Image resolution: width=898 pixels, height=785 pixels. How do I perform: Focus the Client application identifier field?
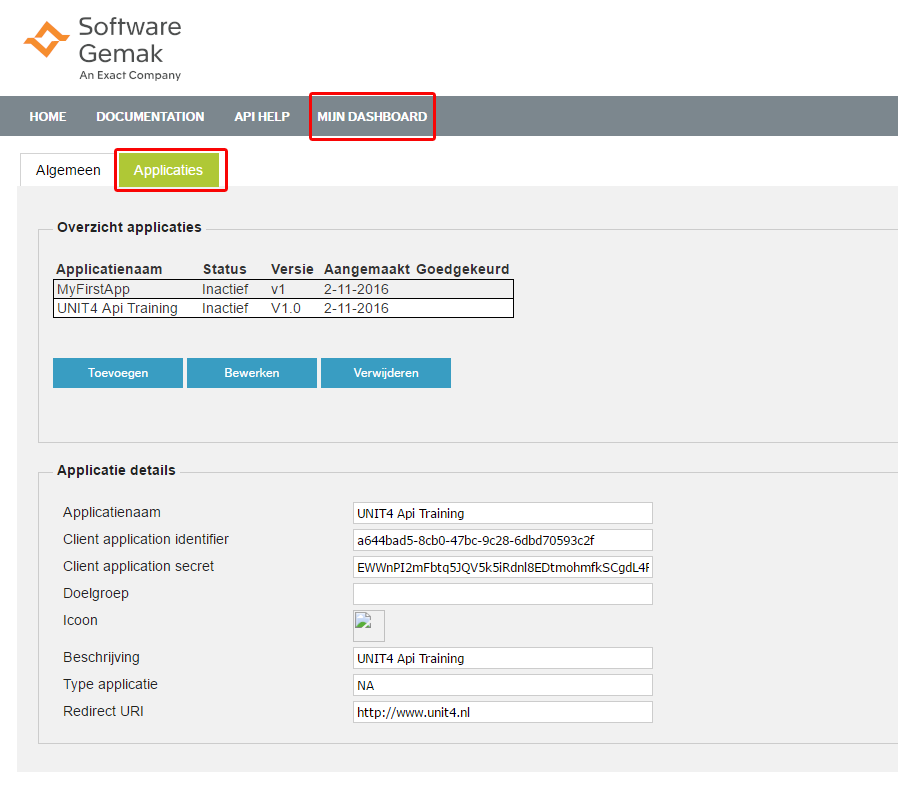point(502,540)
